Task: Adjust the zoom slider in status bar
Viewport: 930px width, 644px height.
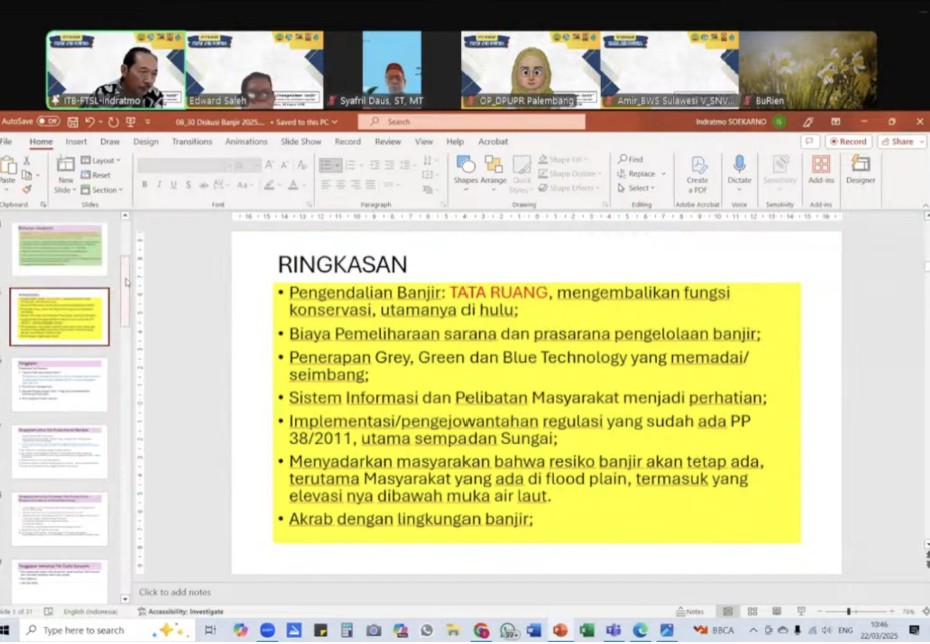Action: [848, 611]
